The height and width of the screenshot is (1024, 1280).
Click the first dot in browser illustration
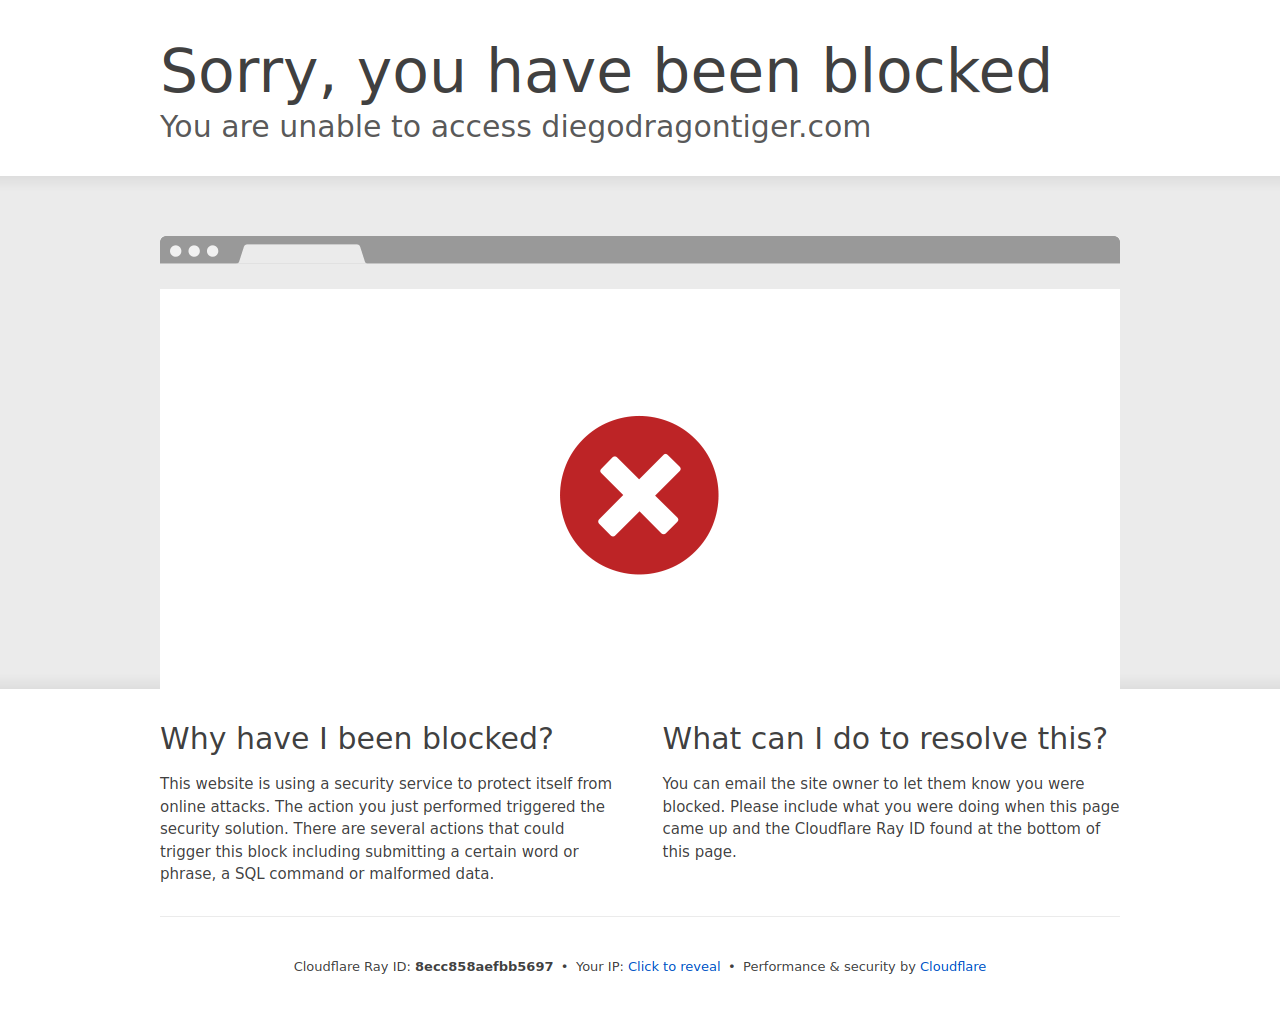tap(176, 251)
